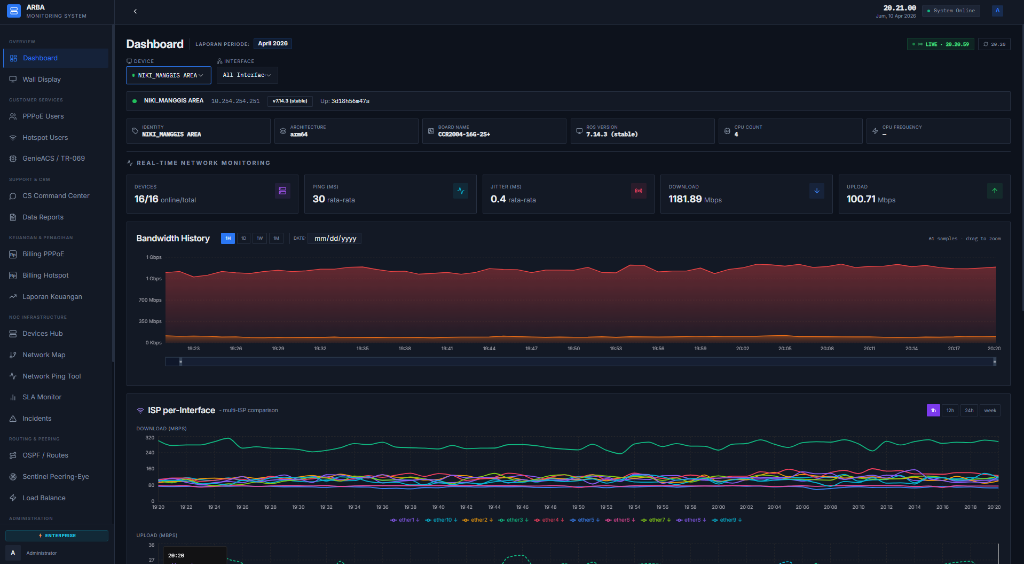Click the Ping card pulse icon
This screenshot has width=1024, height=564.
pyautogui.click(x=460, y=191)
